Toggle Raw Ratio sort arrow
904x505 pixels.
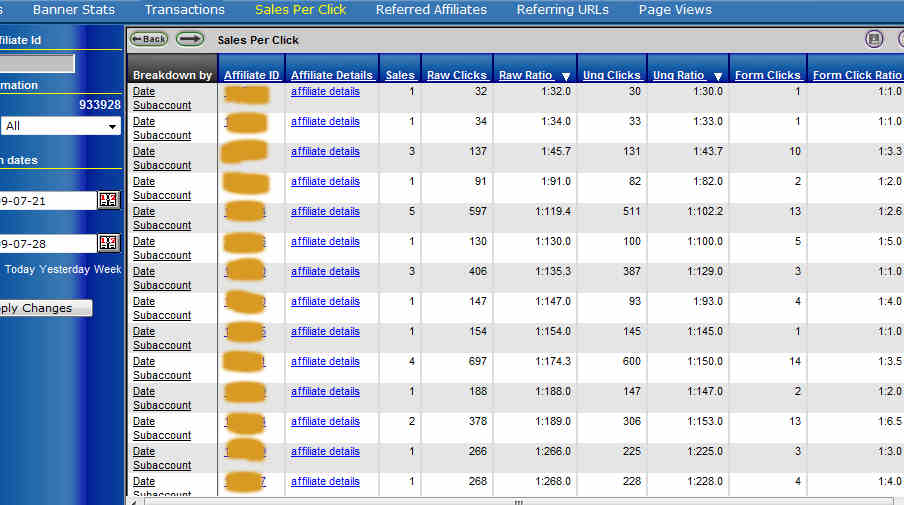click(566, 76)
